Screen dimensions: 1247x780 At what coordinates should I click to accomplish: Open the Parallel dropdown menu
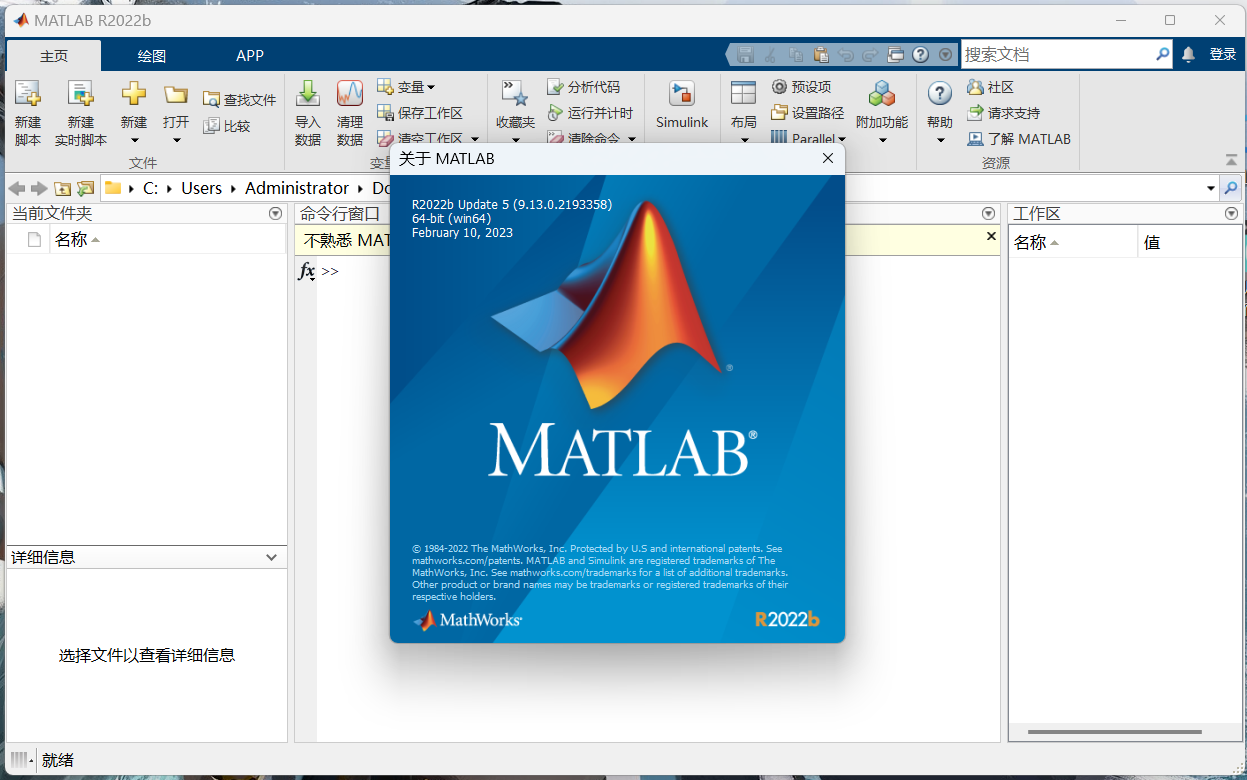pyautogui.click(x=809, y=139)
